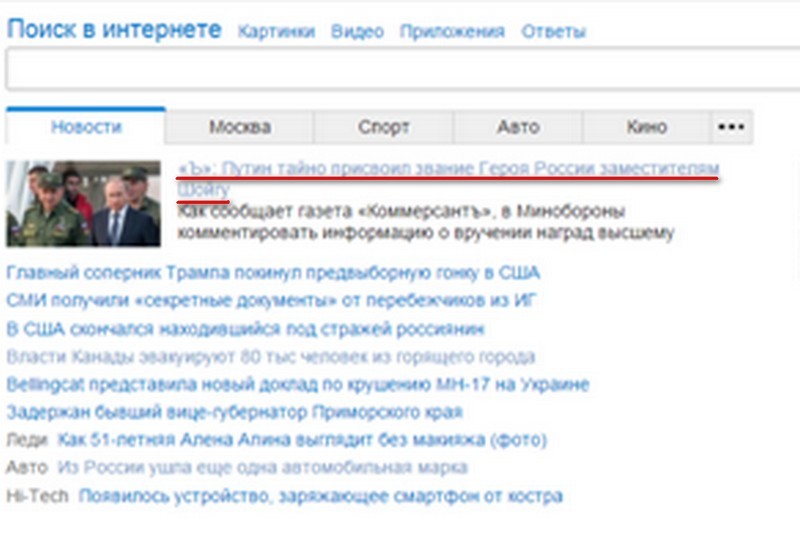The image size is (800, 534).
Task: Click the search input field
Action: tap(400, 70)
